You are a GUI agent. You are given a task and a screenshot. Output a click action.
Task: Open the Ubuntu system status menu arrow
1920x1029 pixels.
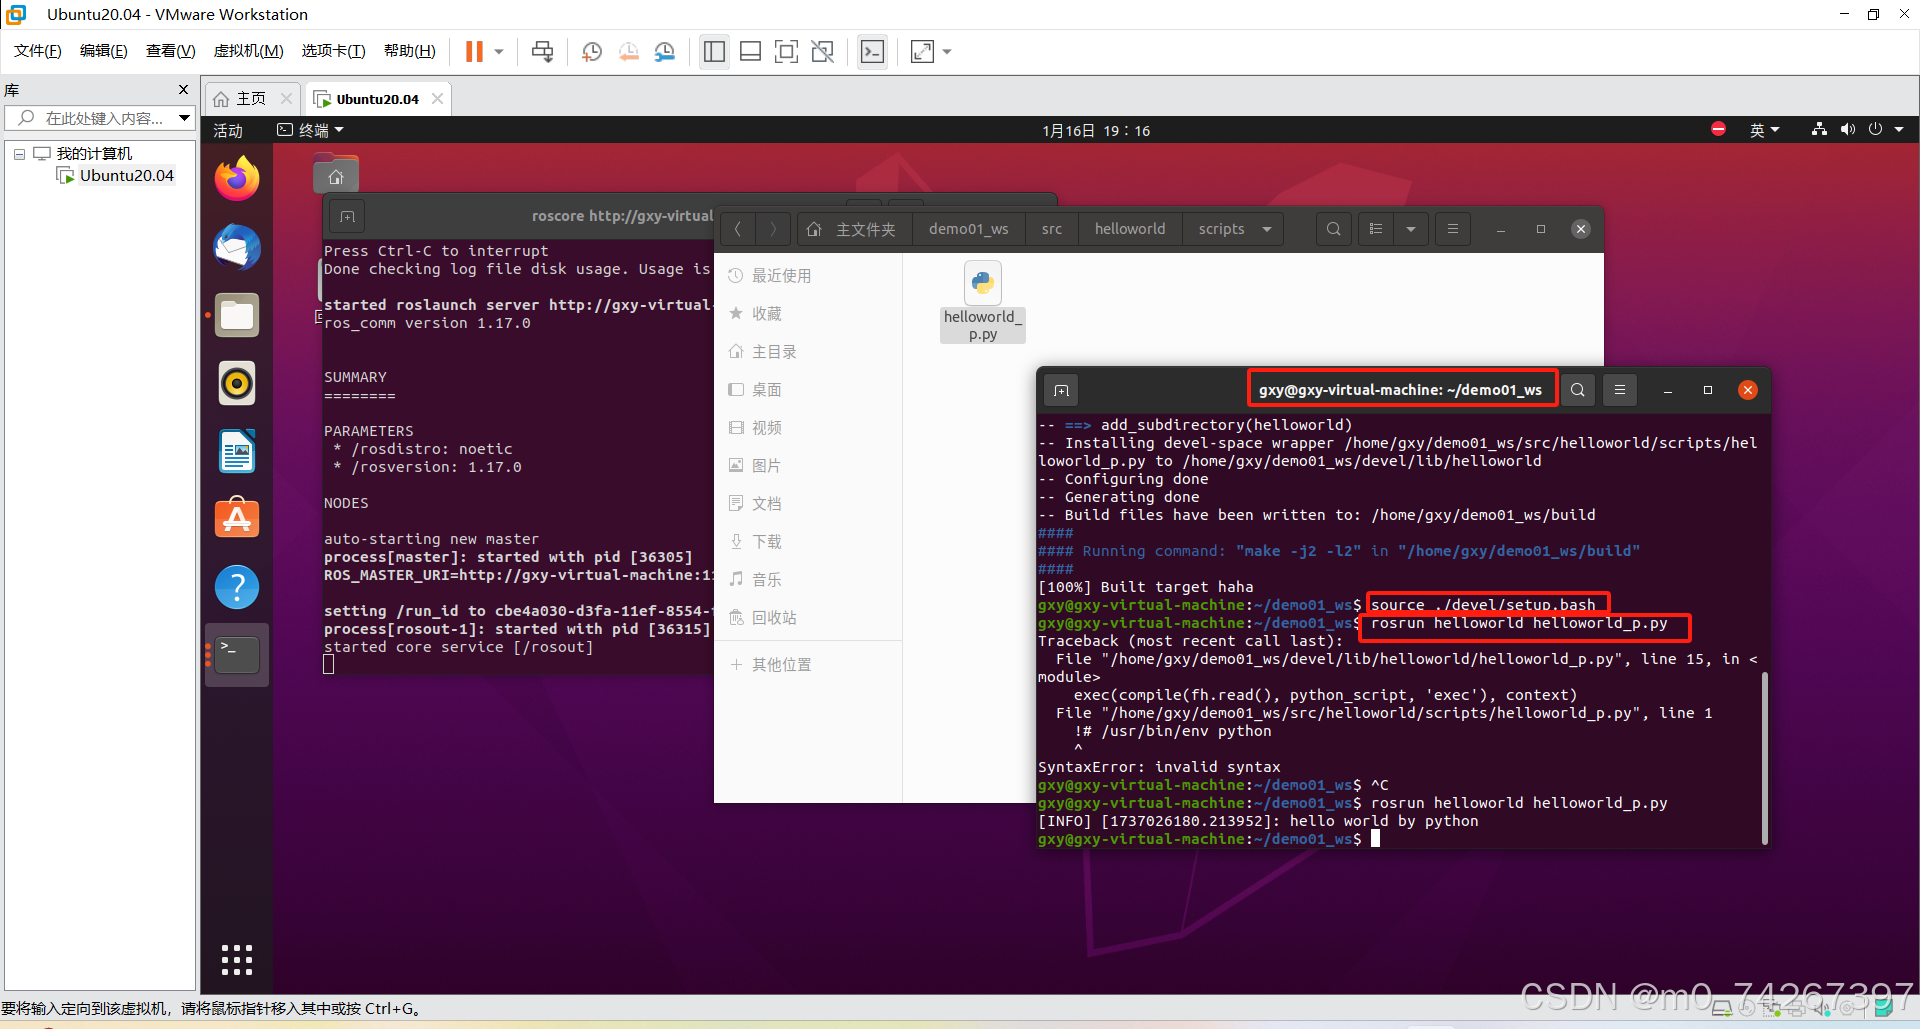pos(1899,129)
